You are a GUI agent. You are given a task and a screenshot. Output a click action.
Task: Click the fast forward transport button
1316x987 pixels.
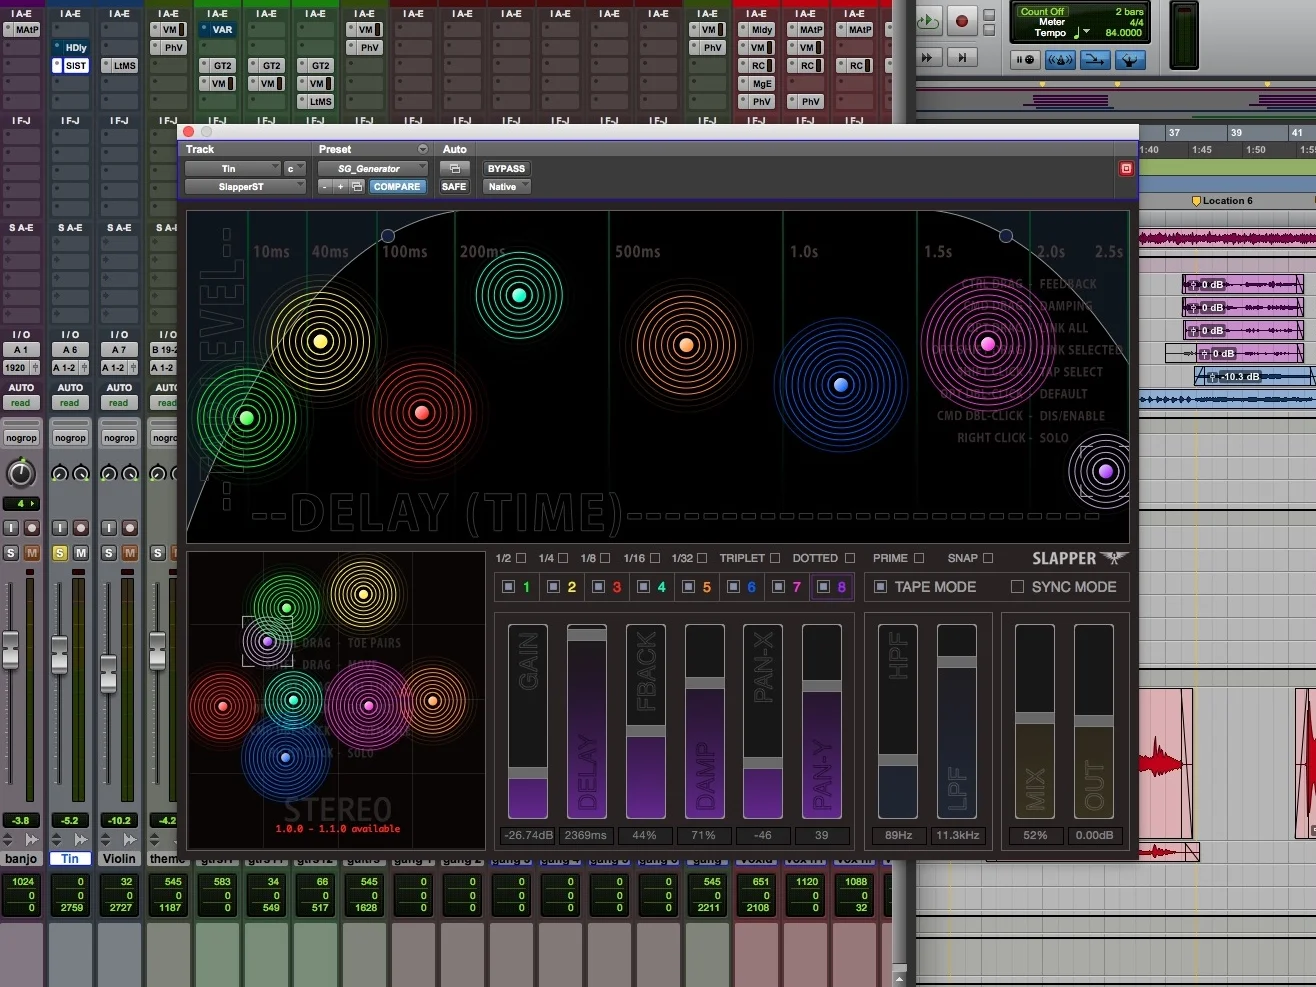(927, 58)
